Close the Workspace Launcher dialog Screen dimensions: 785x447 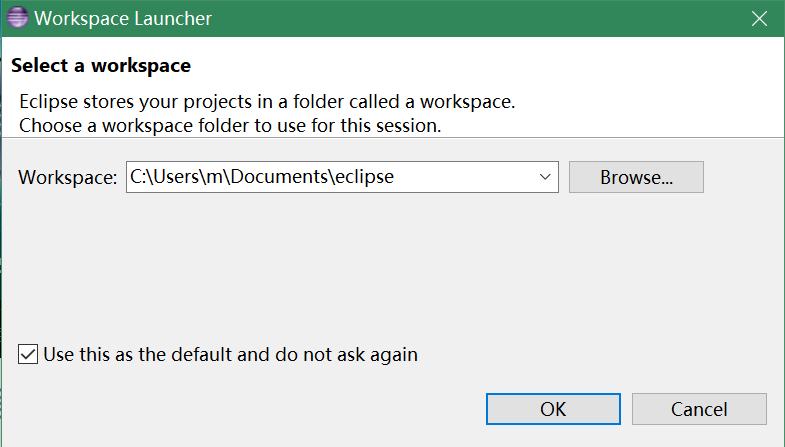click(756, 18)
